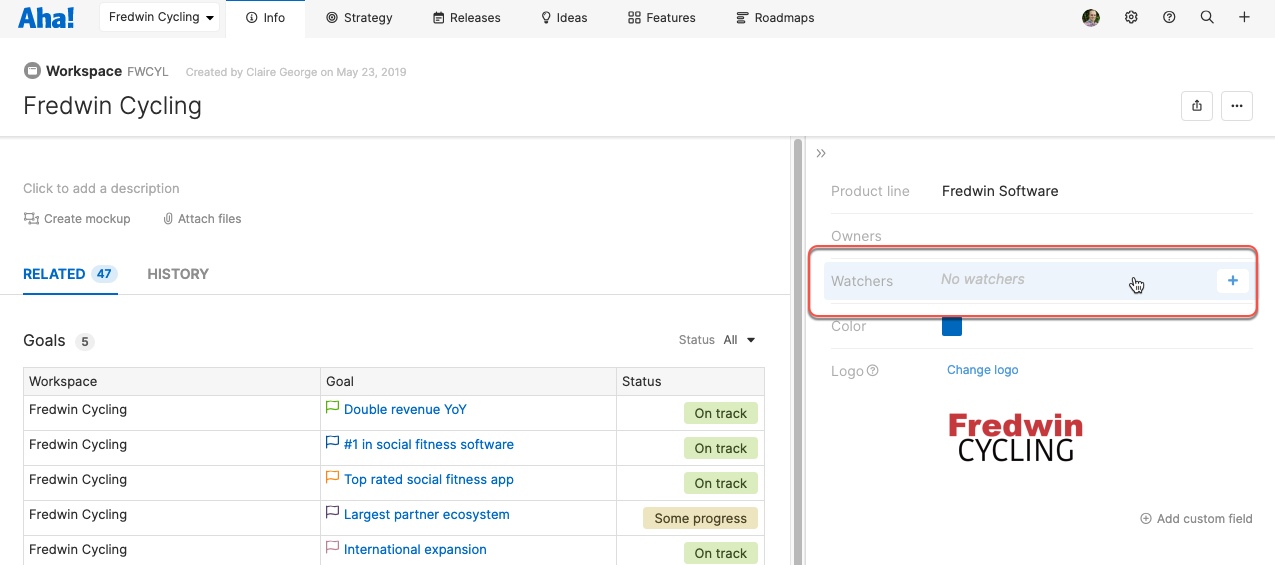Select the HISTORY tab
Screen dimensions: 1275x565
[178, 274]
